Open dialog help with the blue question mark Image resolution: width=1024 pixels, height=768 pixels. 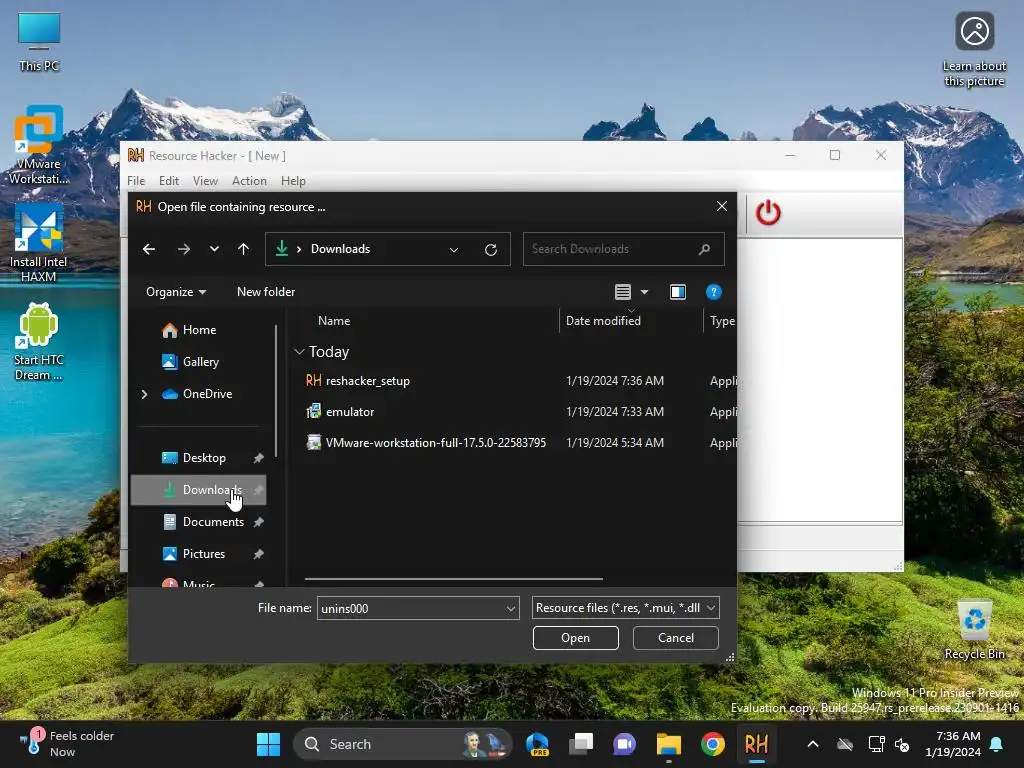714,292
